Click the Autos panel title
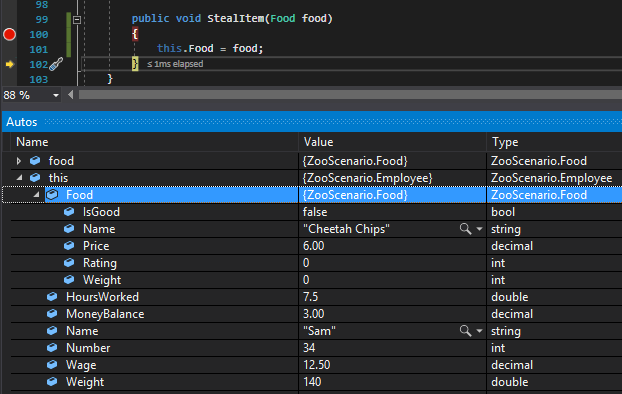 pos(22,122)
